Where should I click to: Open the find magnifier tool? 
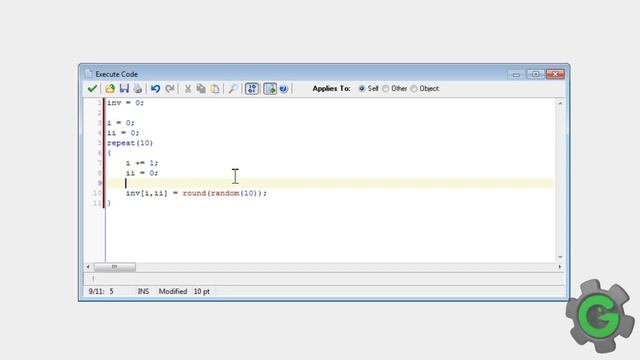pyautogui.click(x=233, y=89)
